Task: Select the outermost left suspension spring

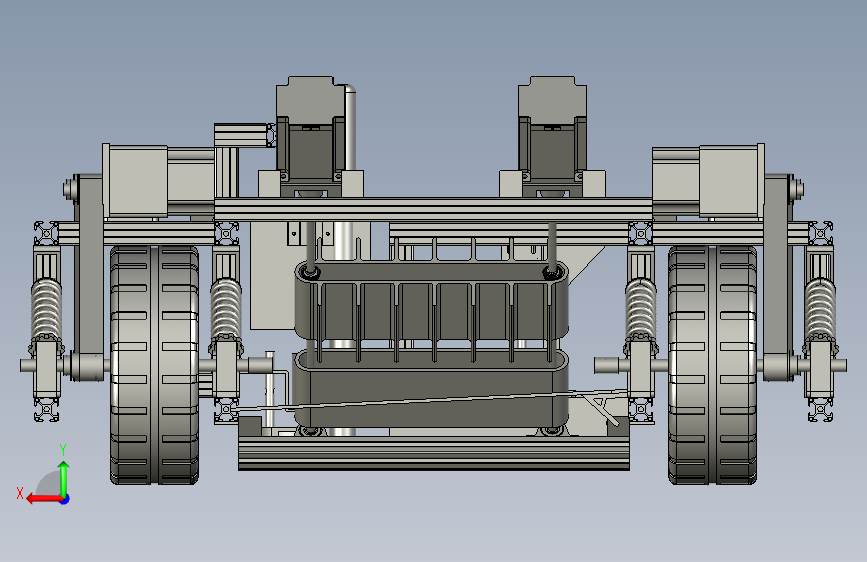Action: (46, 310)
